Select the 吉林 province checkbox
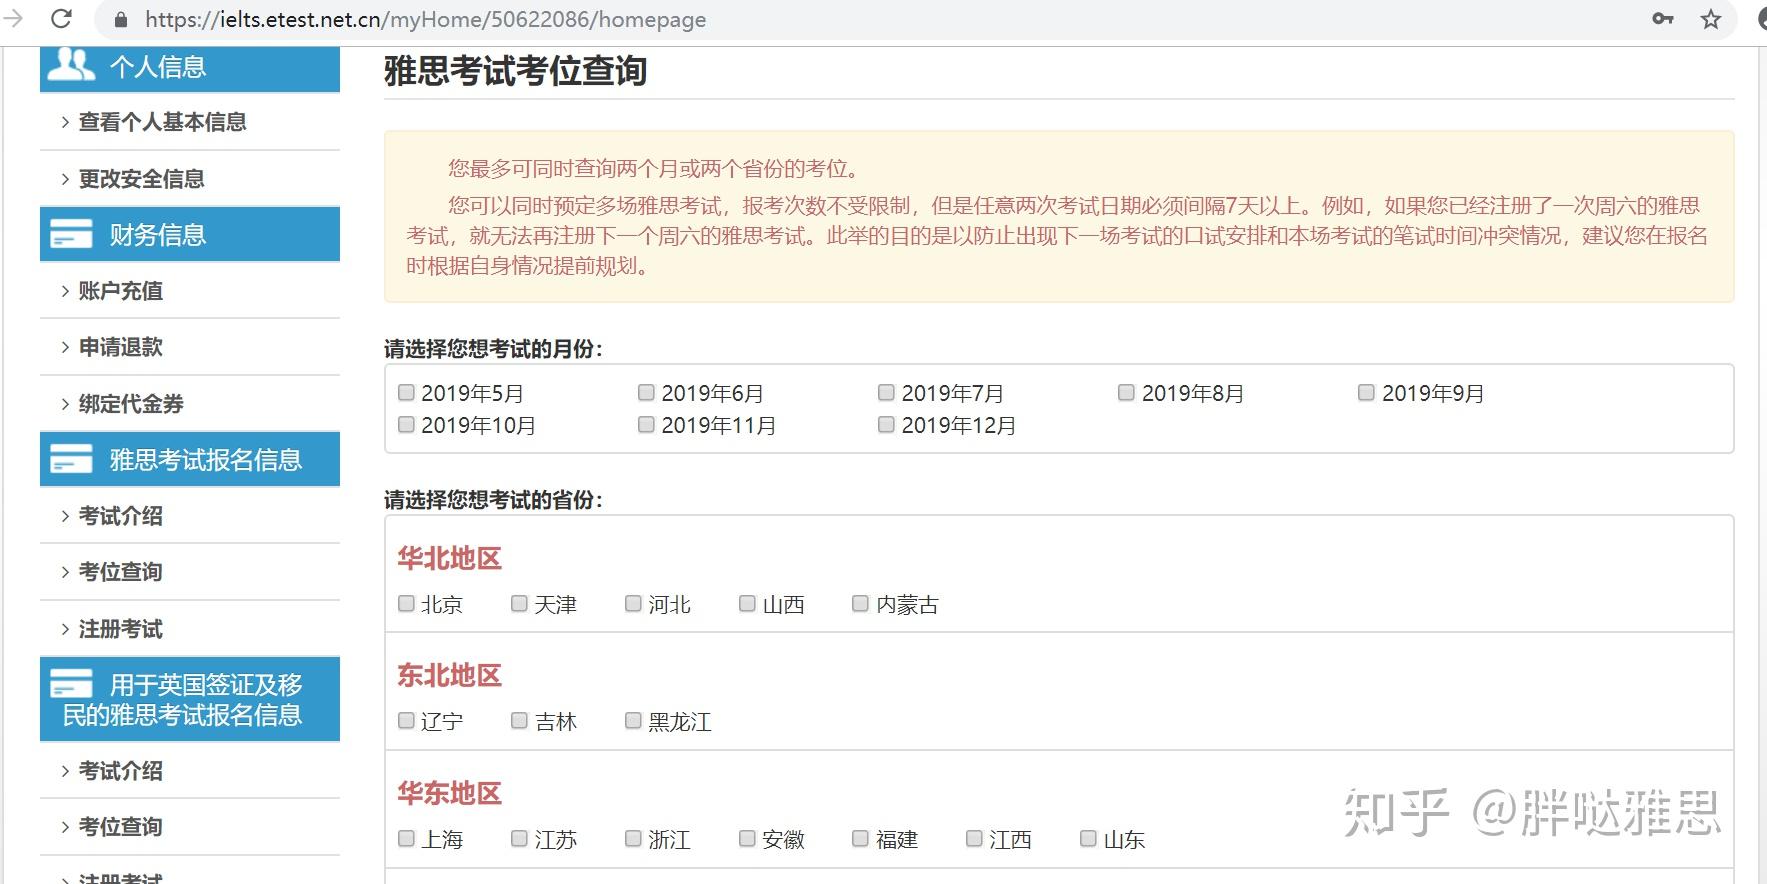Screen dimensions: 1767x884 click(x=519, y=720)
